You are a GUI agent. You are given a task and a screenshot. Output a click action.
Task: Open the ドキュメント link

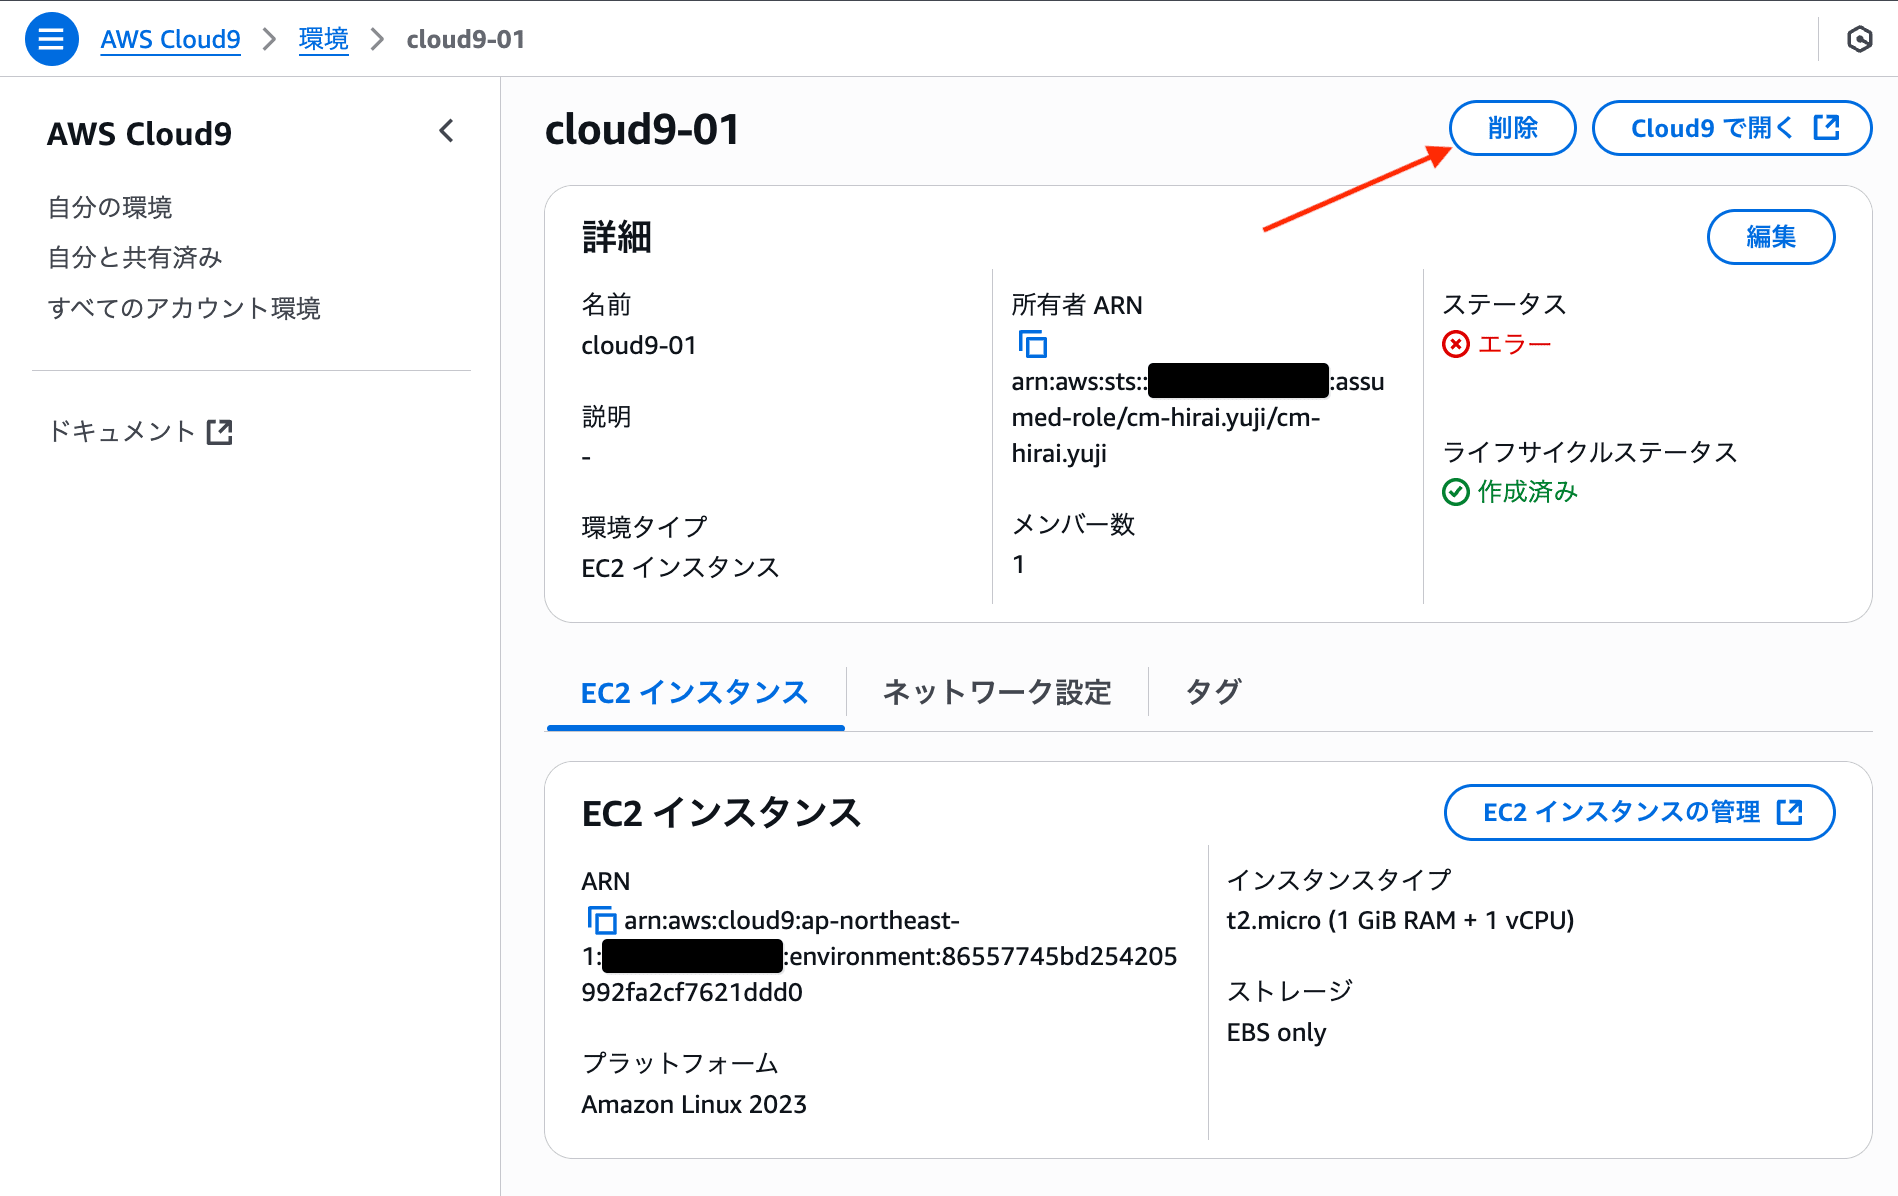coord(139,432)
